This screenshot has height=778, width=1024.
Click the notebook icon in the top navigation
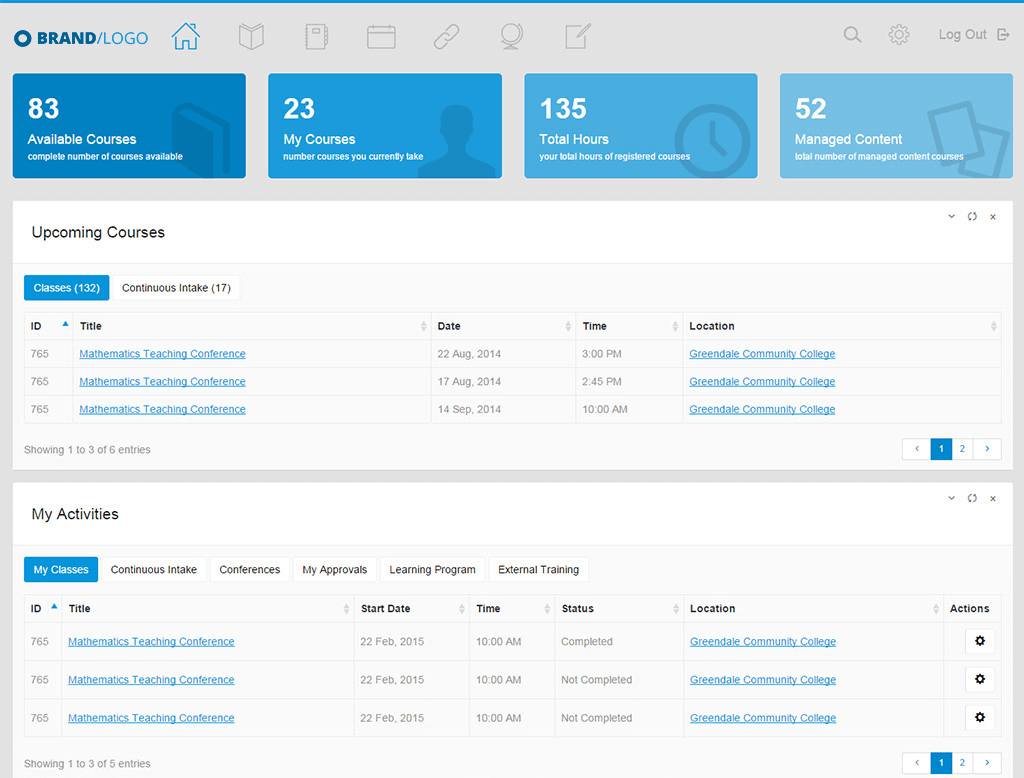click(316, 37)
